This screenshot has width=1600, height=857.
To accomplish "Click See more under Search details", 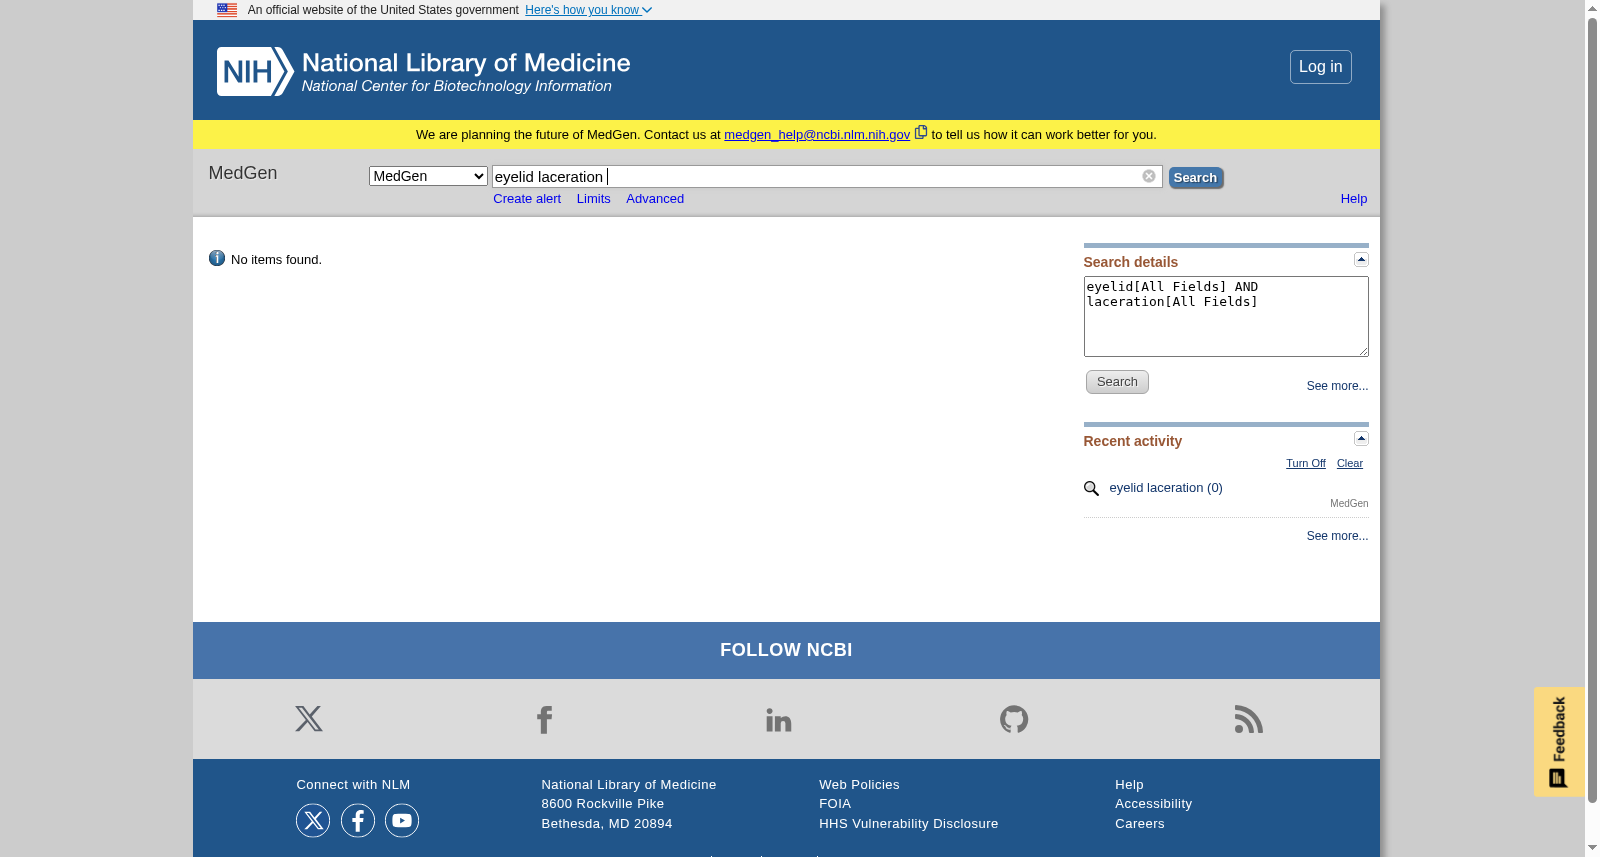I will [1337, 386].
